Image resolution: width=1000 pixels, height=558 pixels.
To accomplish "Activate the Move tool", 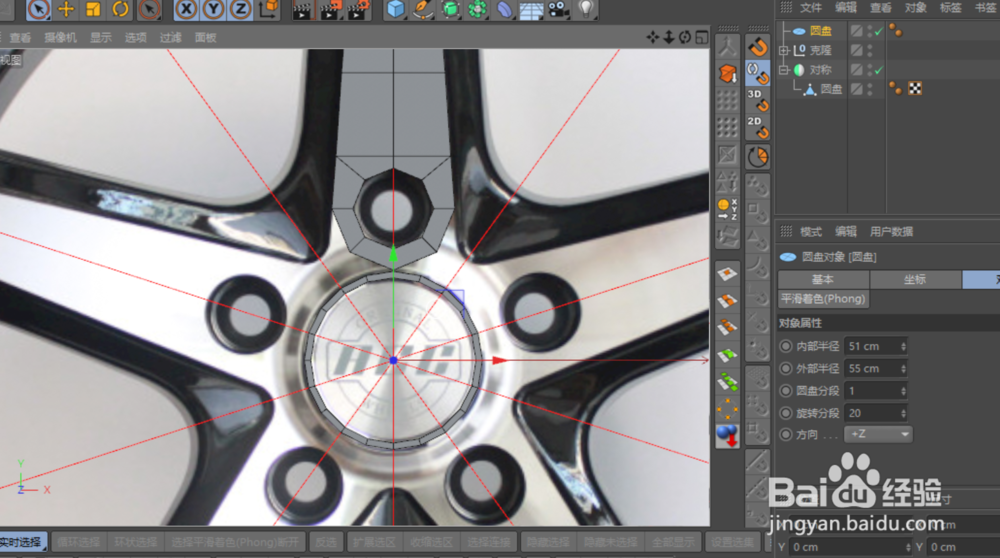I will pos(66,9).
